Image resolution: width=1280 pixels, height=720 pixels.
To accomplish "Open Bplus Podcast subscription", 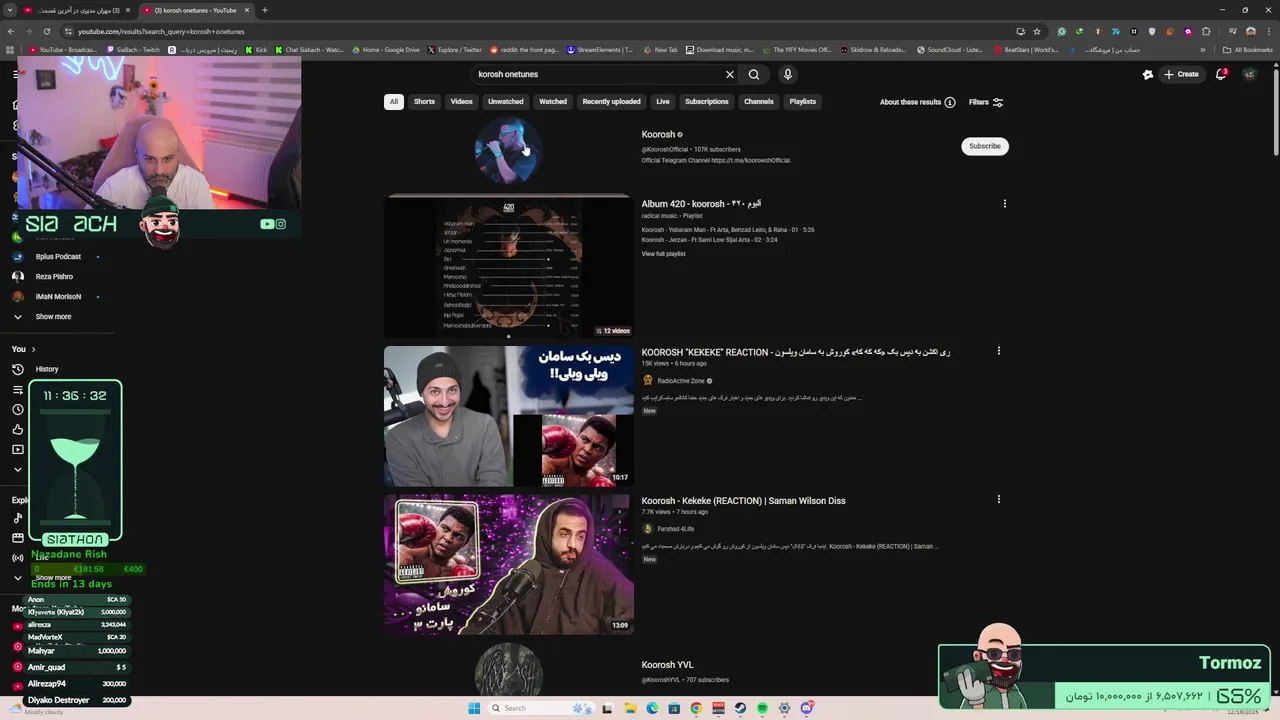I will (58, 257).
